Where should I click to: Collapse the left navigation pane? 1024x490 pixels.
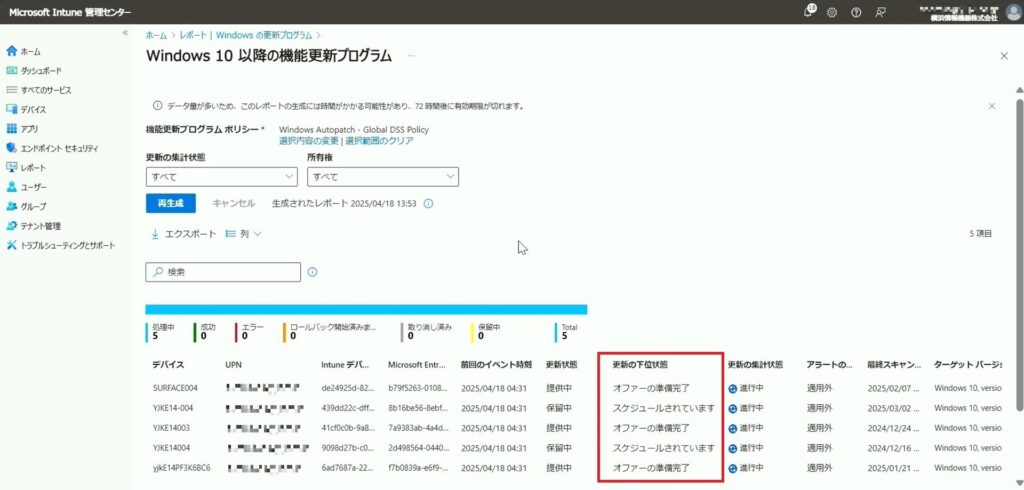click(125, 33)
